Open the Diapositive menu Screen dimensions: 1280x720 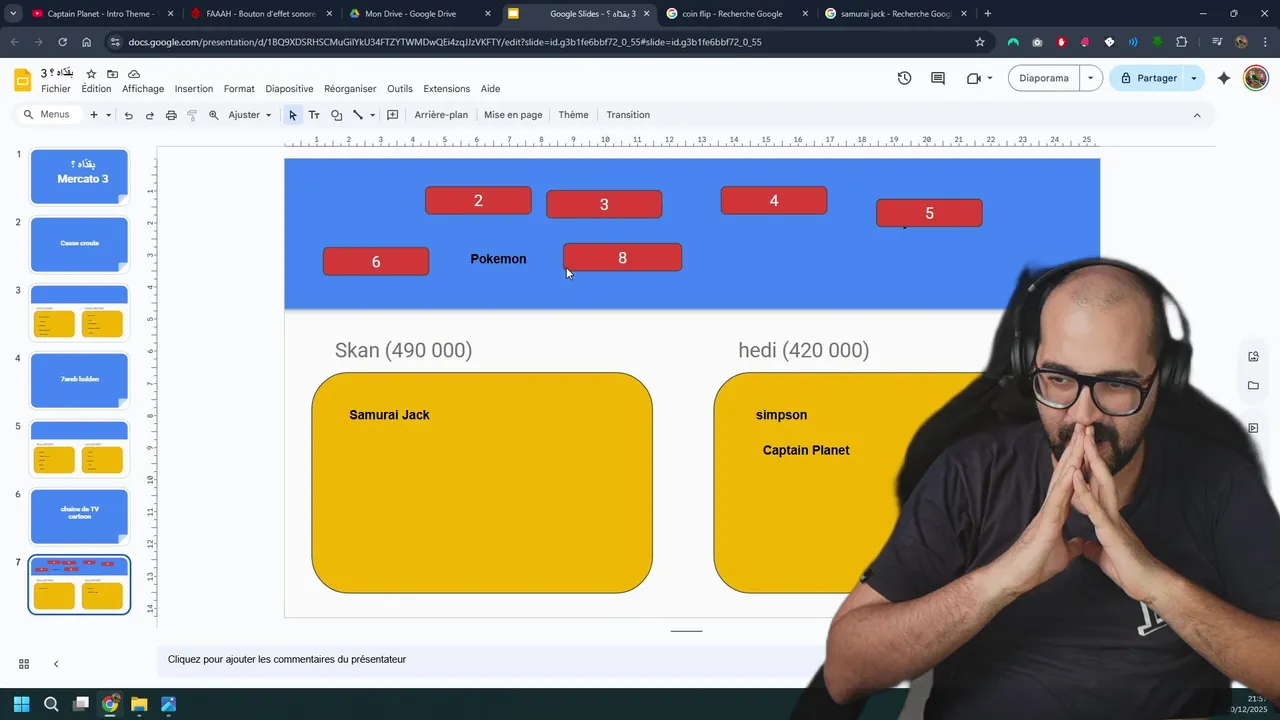click(289, 89)
